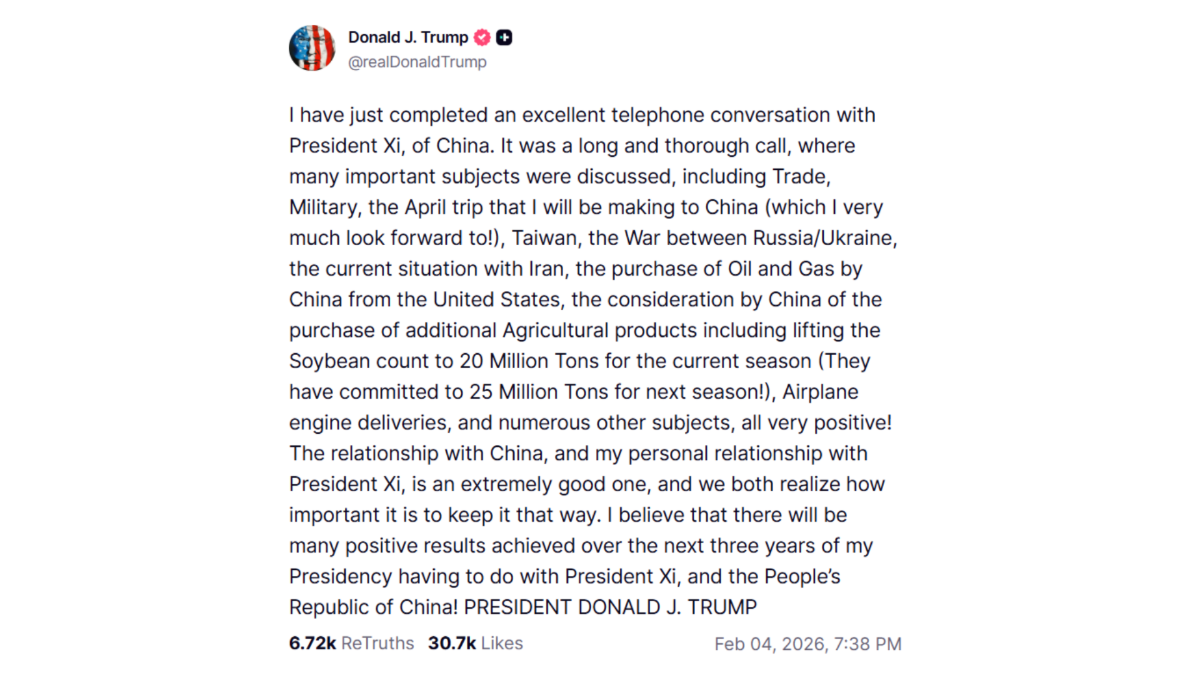Open the Donald J. Trump profile name

(408, 37)
